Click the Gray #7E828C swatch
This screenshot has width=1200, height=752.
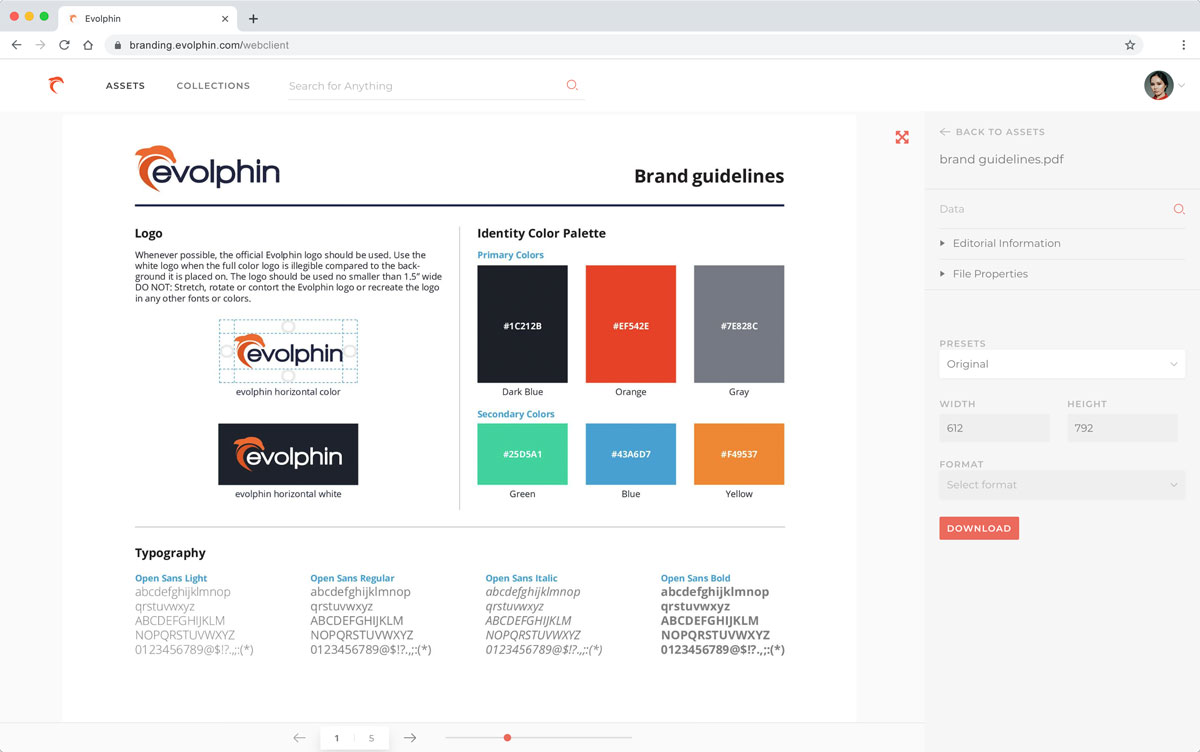tap(739, 324)
